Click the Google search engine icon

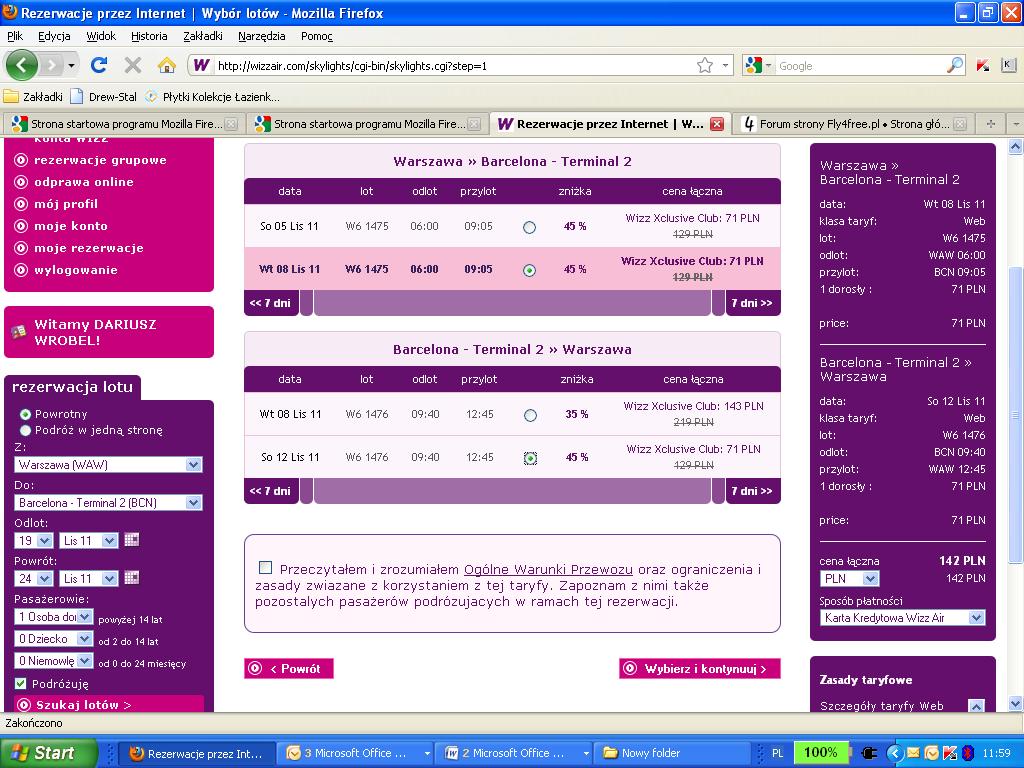click(754, 65)
